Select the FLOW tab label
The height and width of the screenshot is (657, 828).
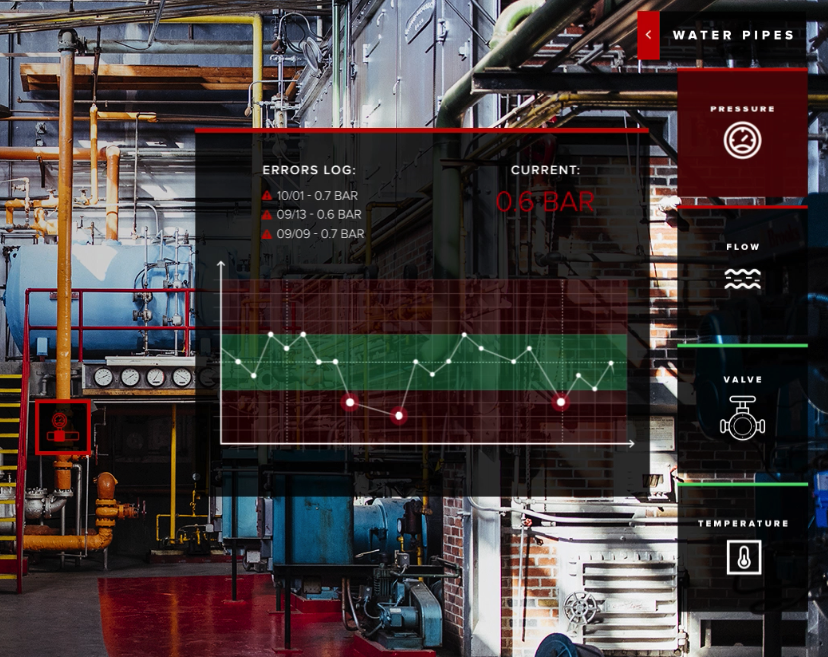click(x=742, y=247)
